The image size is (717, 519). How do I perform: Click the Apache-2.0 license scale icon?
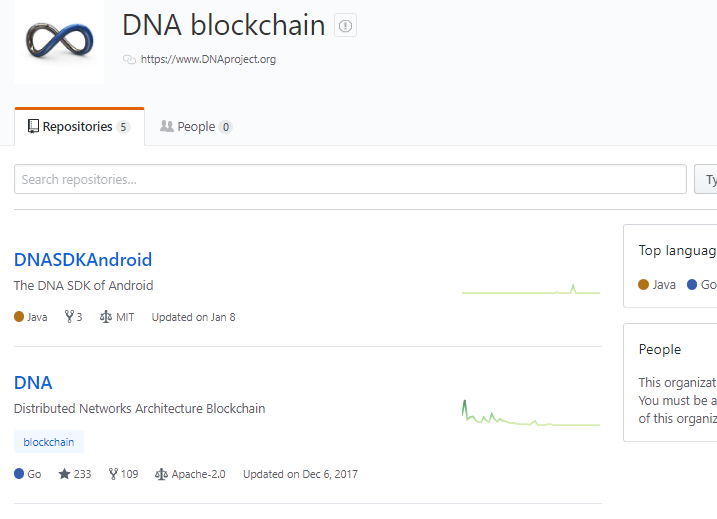click(161, 474)
